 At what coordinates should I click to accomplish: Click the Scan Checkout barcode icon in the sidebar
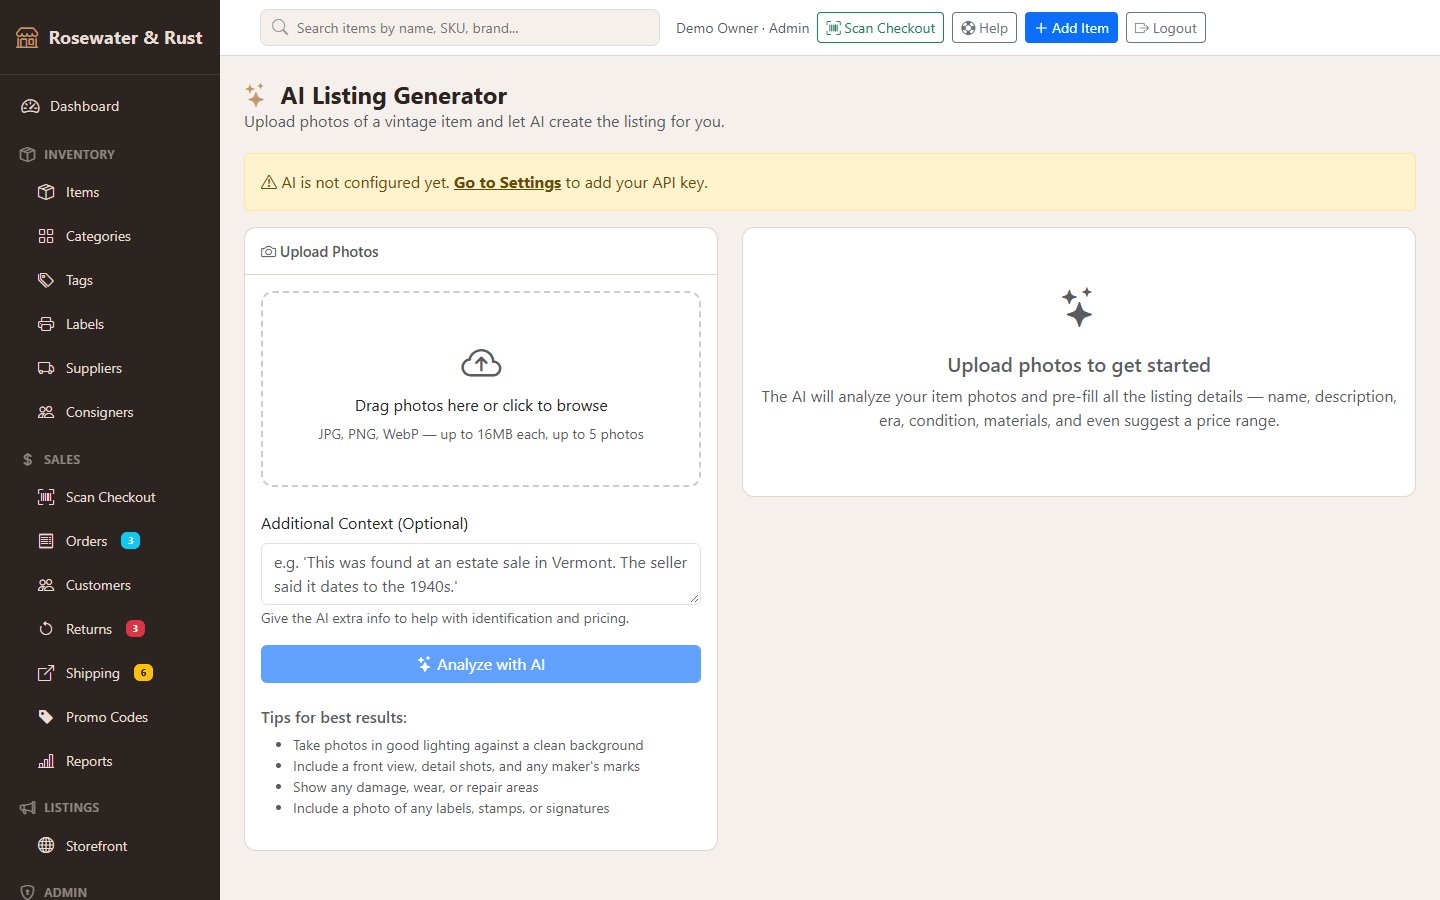click(x=46, y=497)
